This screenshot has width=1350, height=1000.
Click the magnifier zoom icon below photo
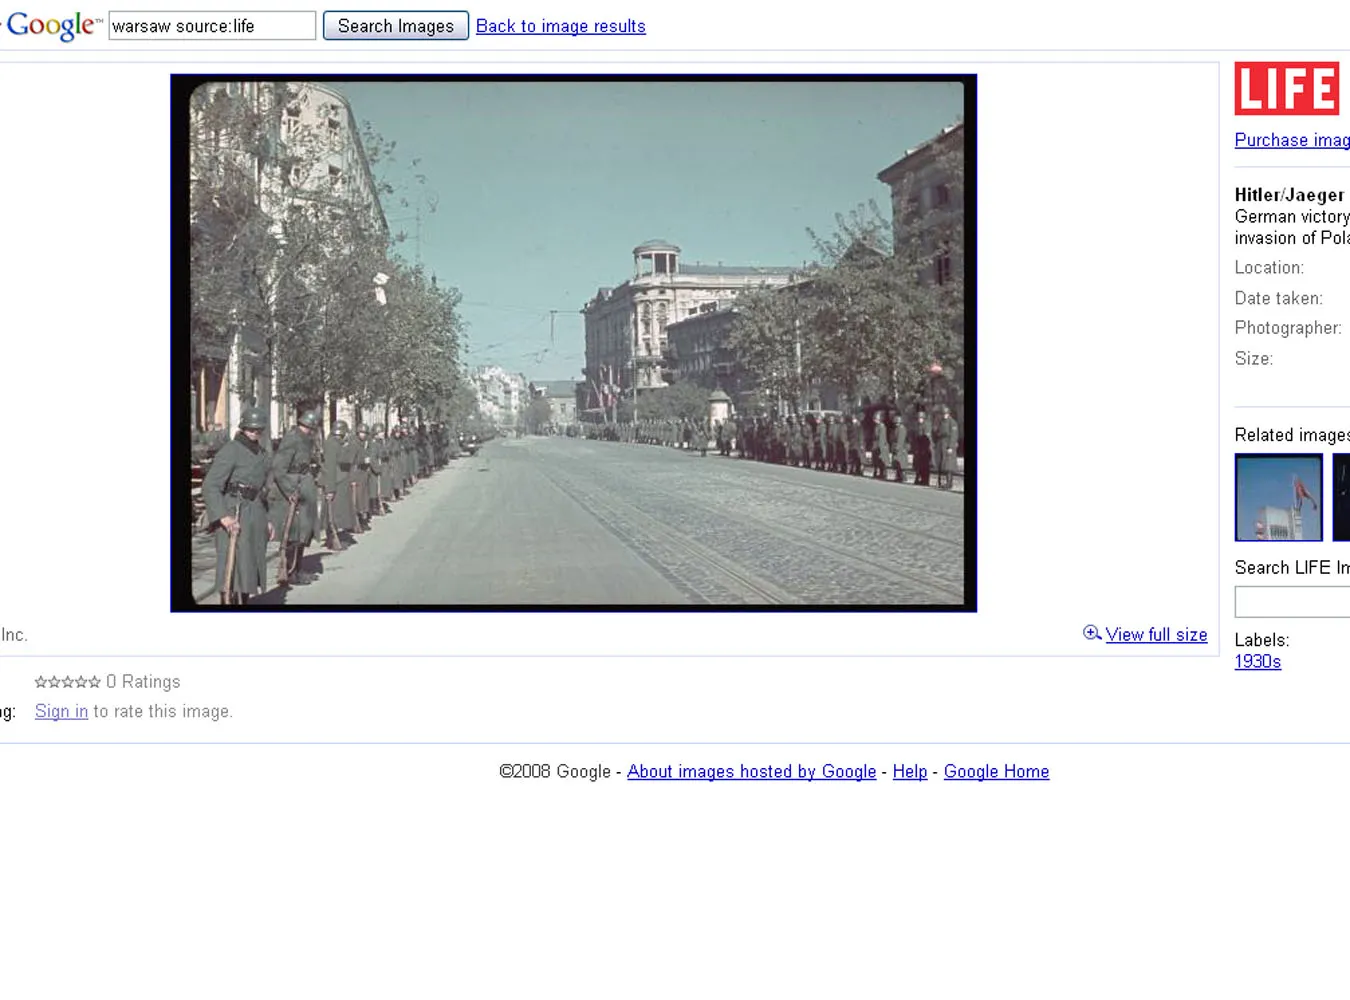pos(1092,633)
